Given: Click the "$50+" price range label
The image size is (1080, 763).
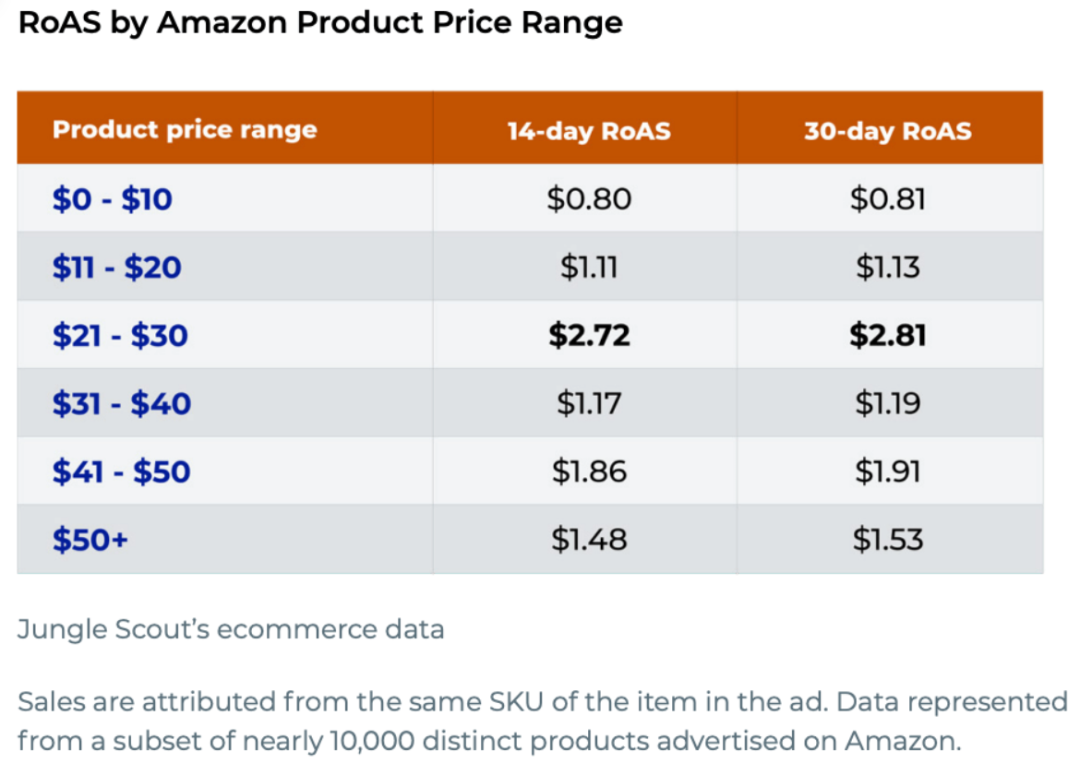Looking at the screenshot, I should point(90,539).
